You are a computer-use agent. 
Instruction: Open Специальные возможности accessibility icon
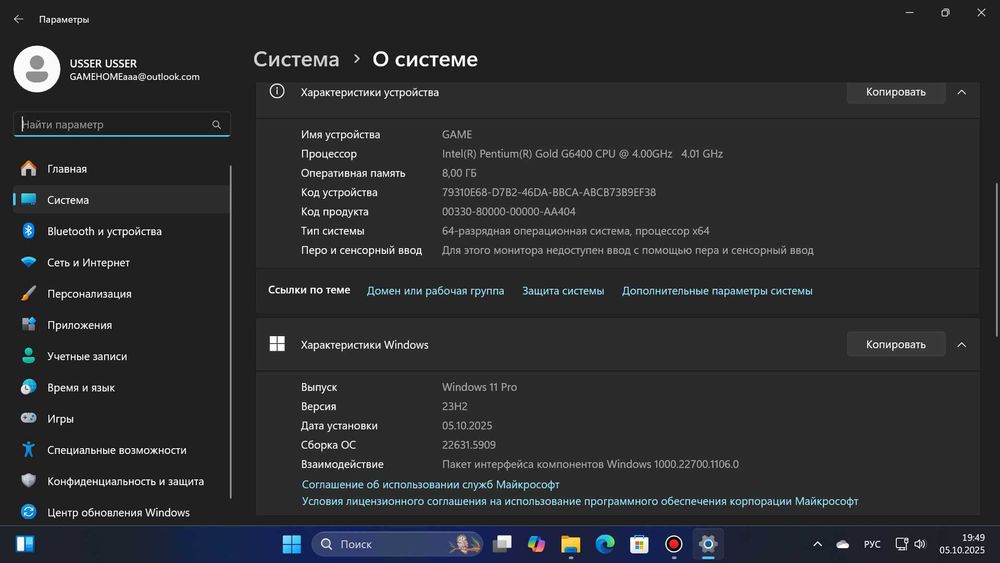point(29,450)
